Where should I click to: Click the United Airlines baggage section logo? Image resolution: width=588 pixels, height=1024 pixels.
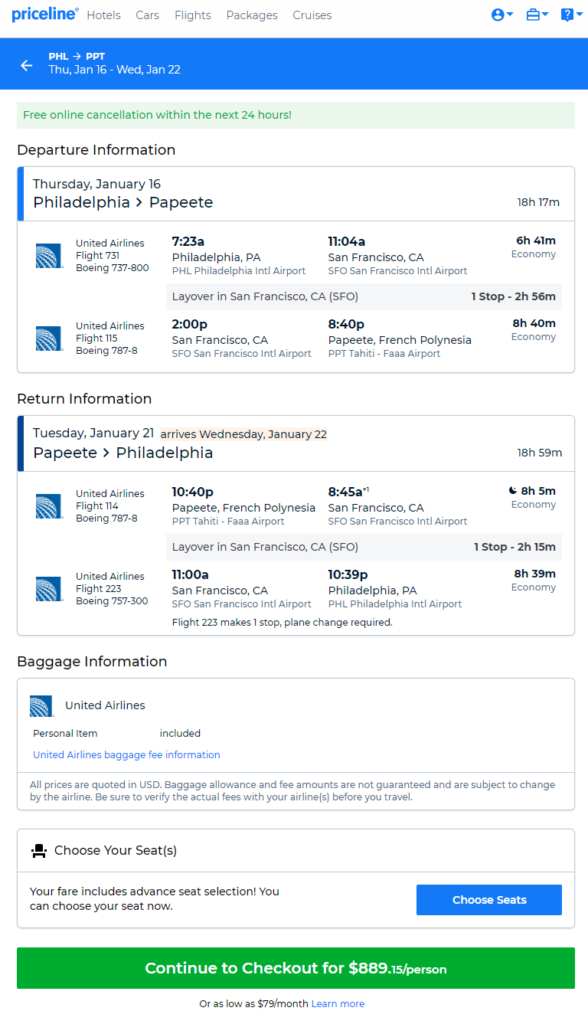point(41,706)
